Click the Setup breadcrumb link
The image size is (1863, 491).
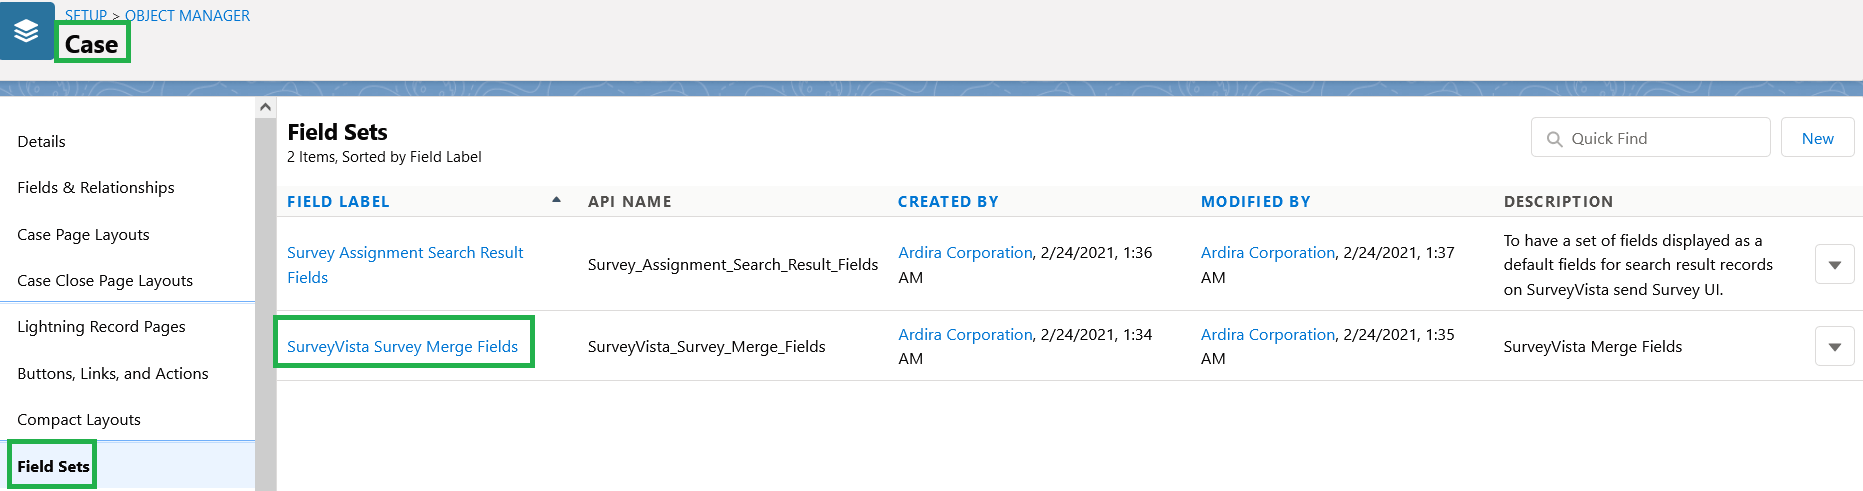[86, 15]
